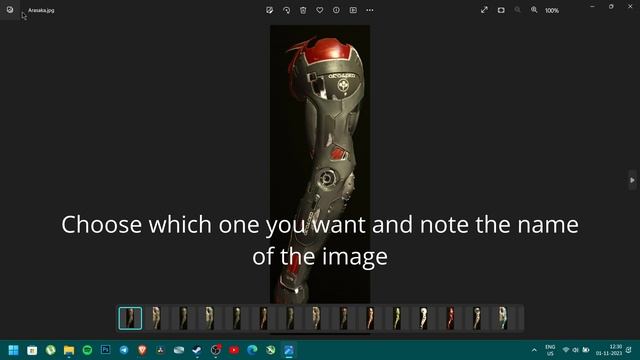Select the second filmstrip thumbnail
This screenshot has height=360, width=640.
156,318
